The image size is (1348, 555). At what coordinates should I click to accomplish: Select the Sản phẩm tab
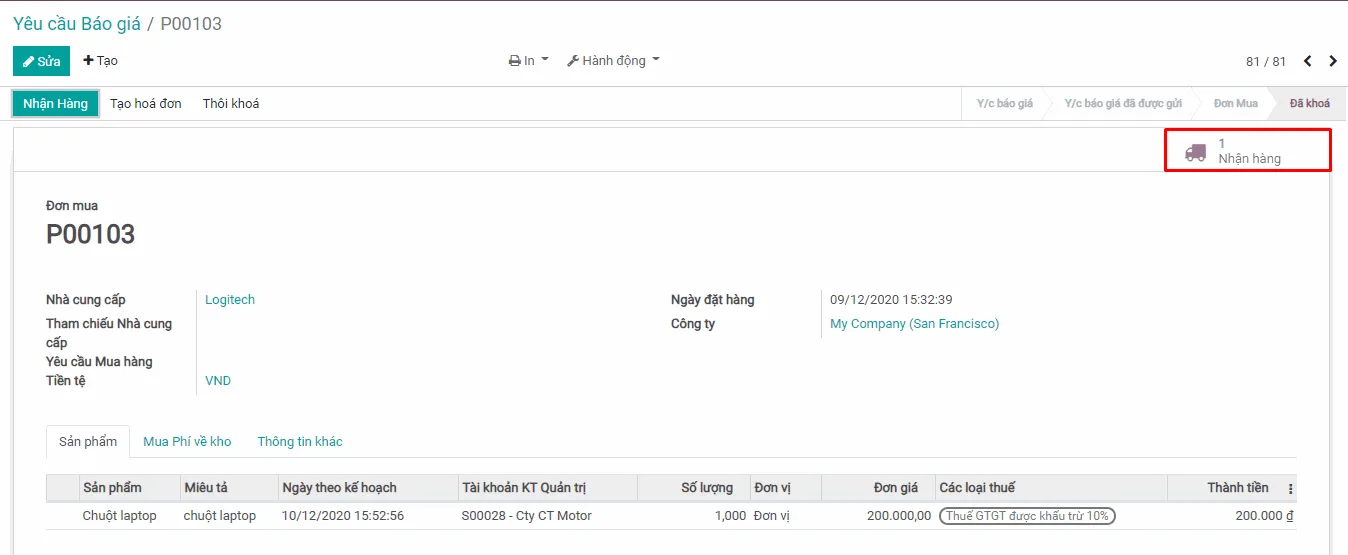tap(88, 442)
